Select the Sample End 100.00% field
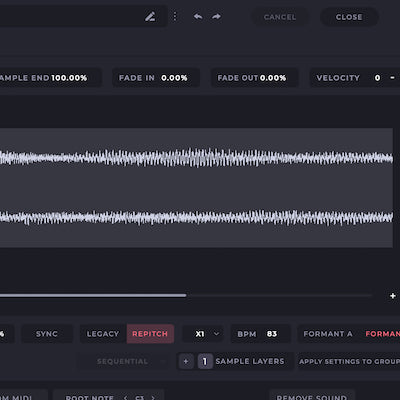 (50, 78)
